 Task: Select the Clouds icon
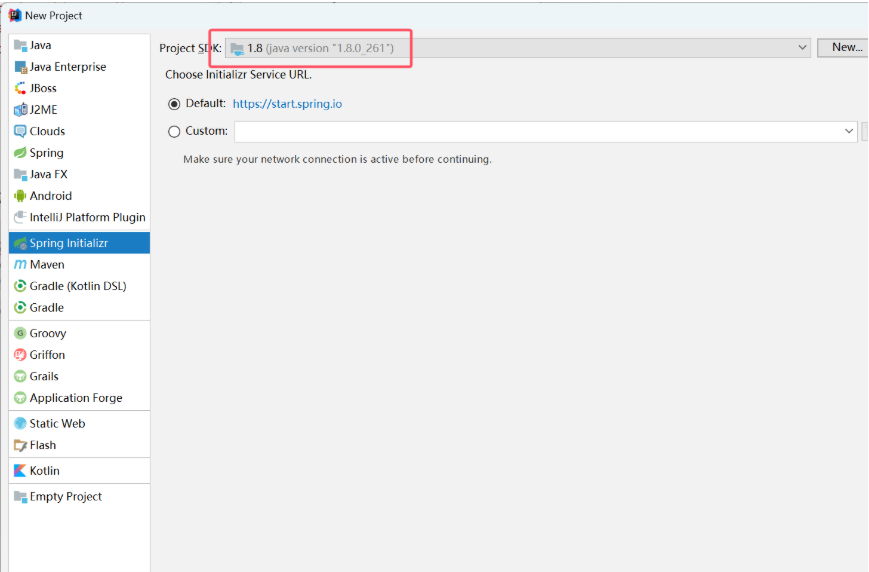pyautogui.click(x=21, y=131)
